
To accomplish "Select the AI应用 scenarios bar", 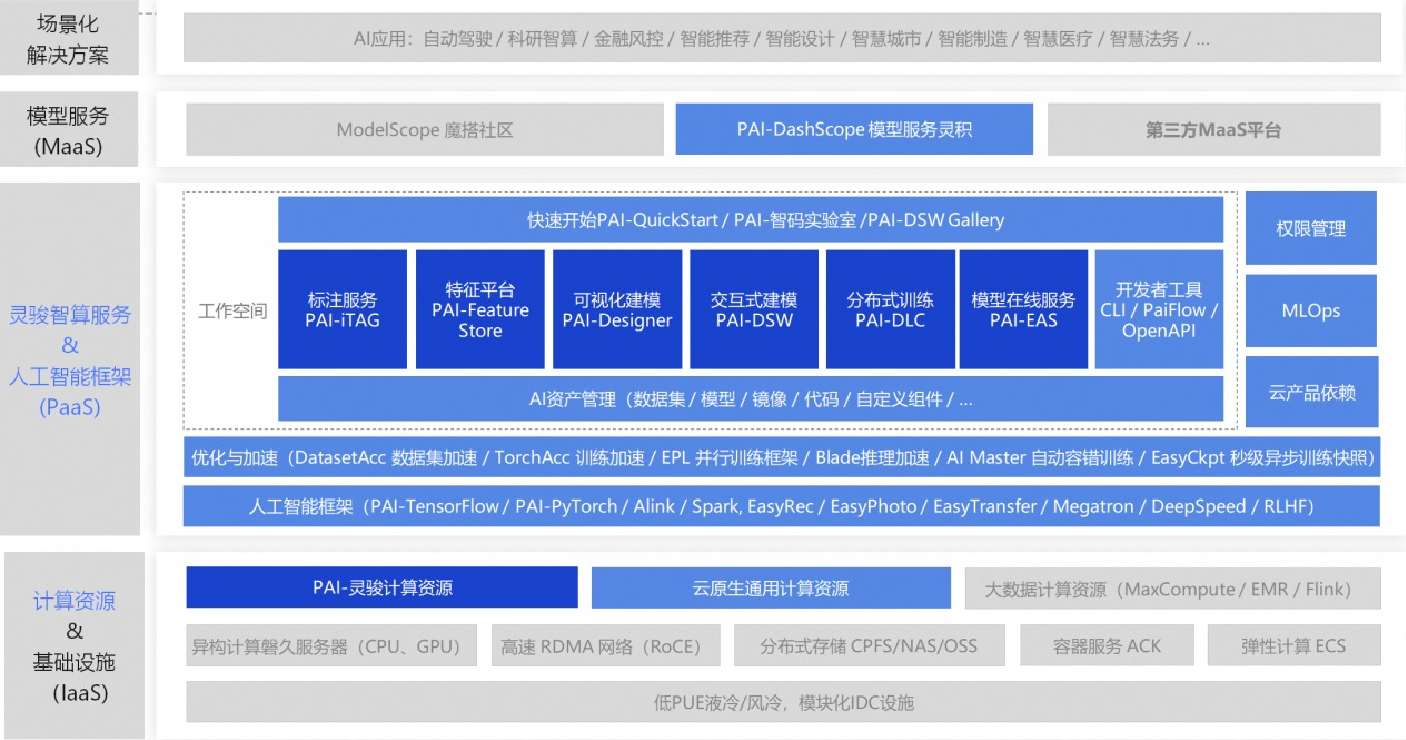I will point(782,39).
